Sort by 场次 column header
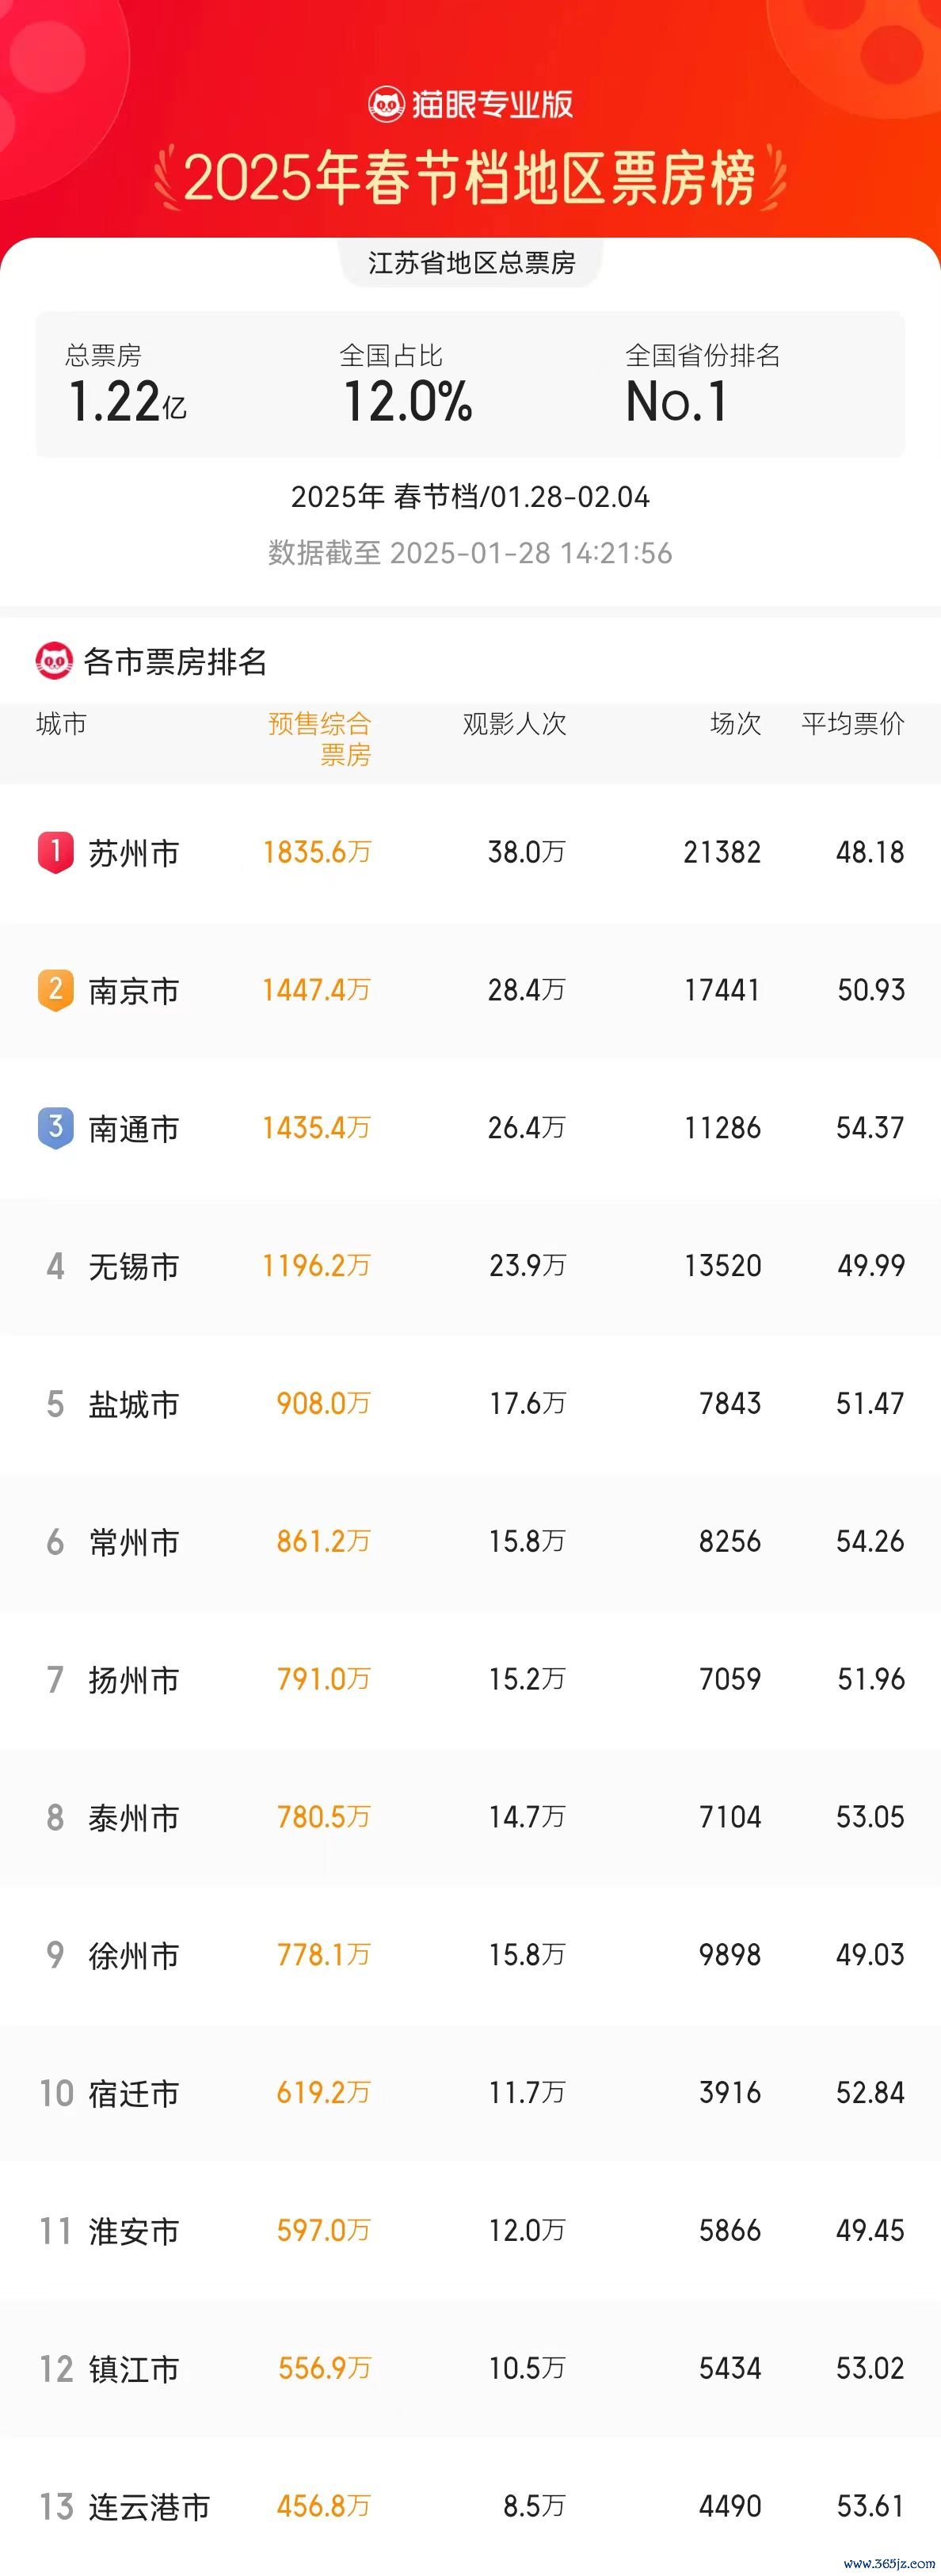The width and height of the screenshot is (941, 2576). [736, 724]
